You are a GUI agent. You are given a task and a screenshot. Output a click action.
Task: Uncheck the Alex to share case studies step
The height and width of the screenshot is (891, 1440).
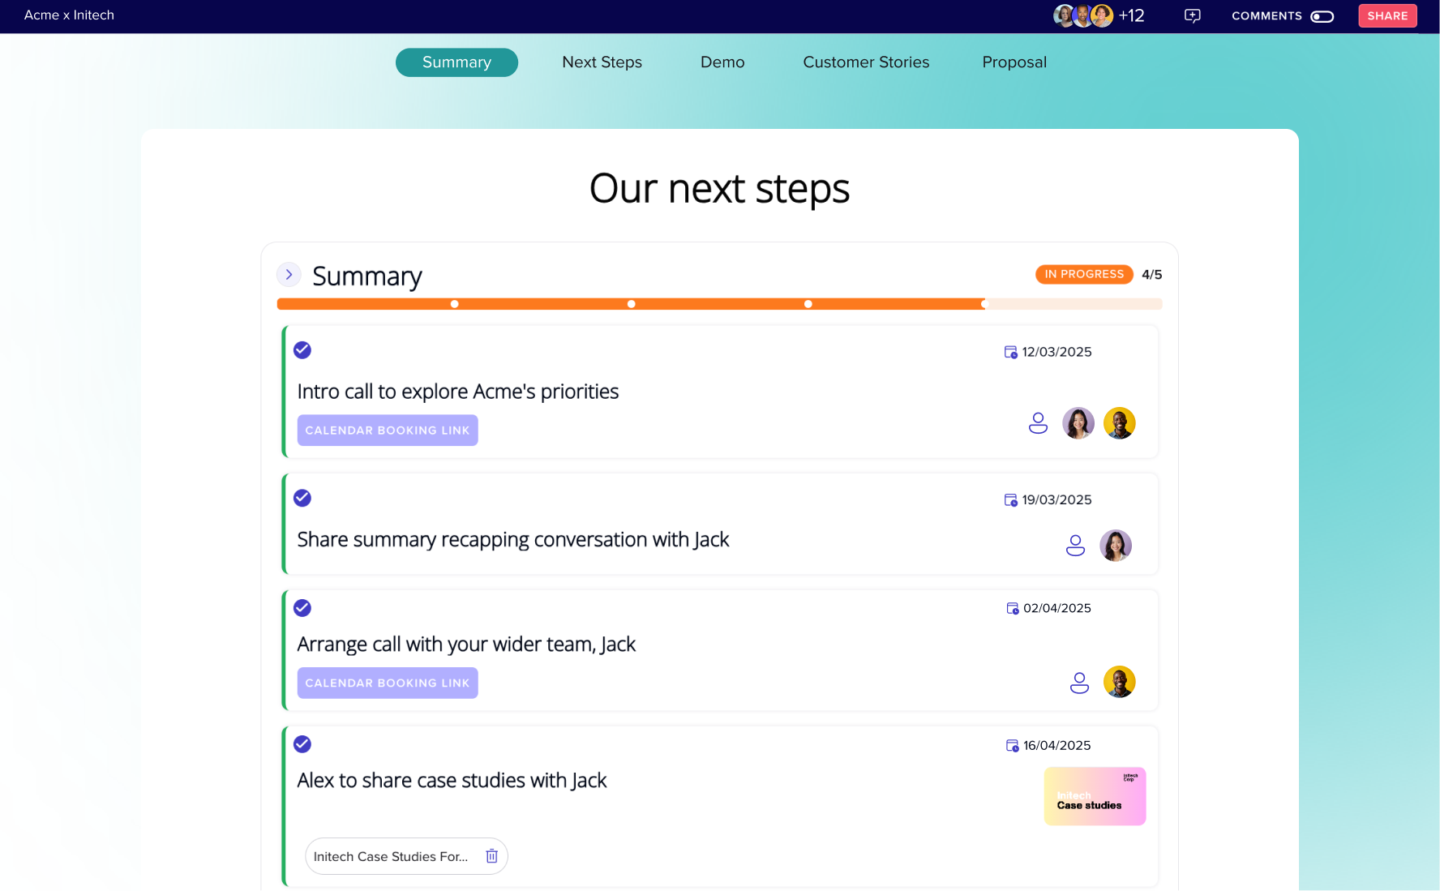tap(302, 744)
